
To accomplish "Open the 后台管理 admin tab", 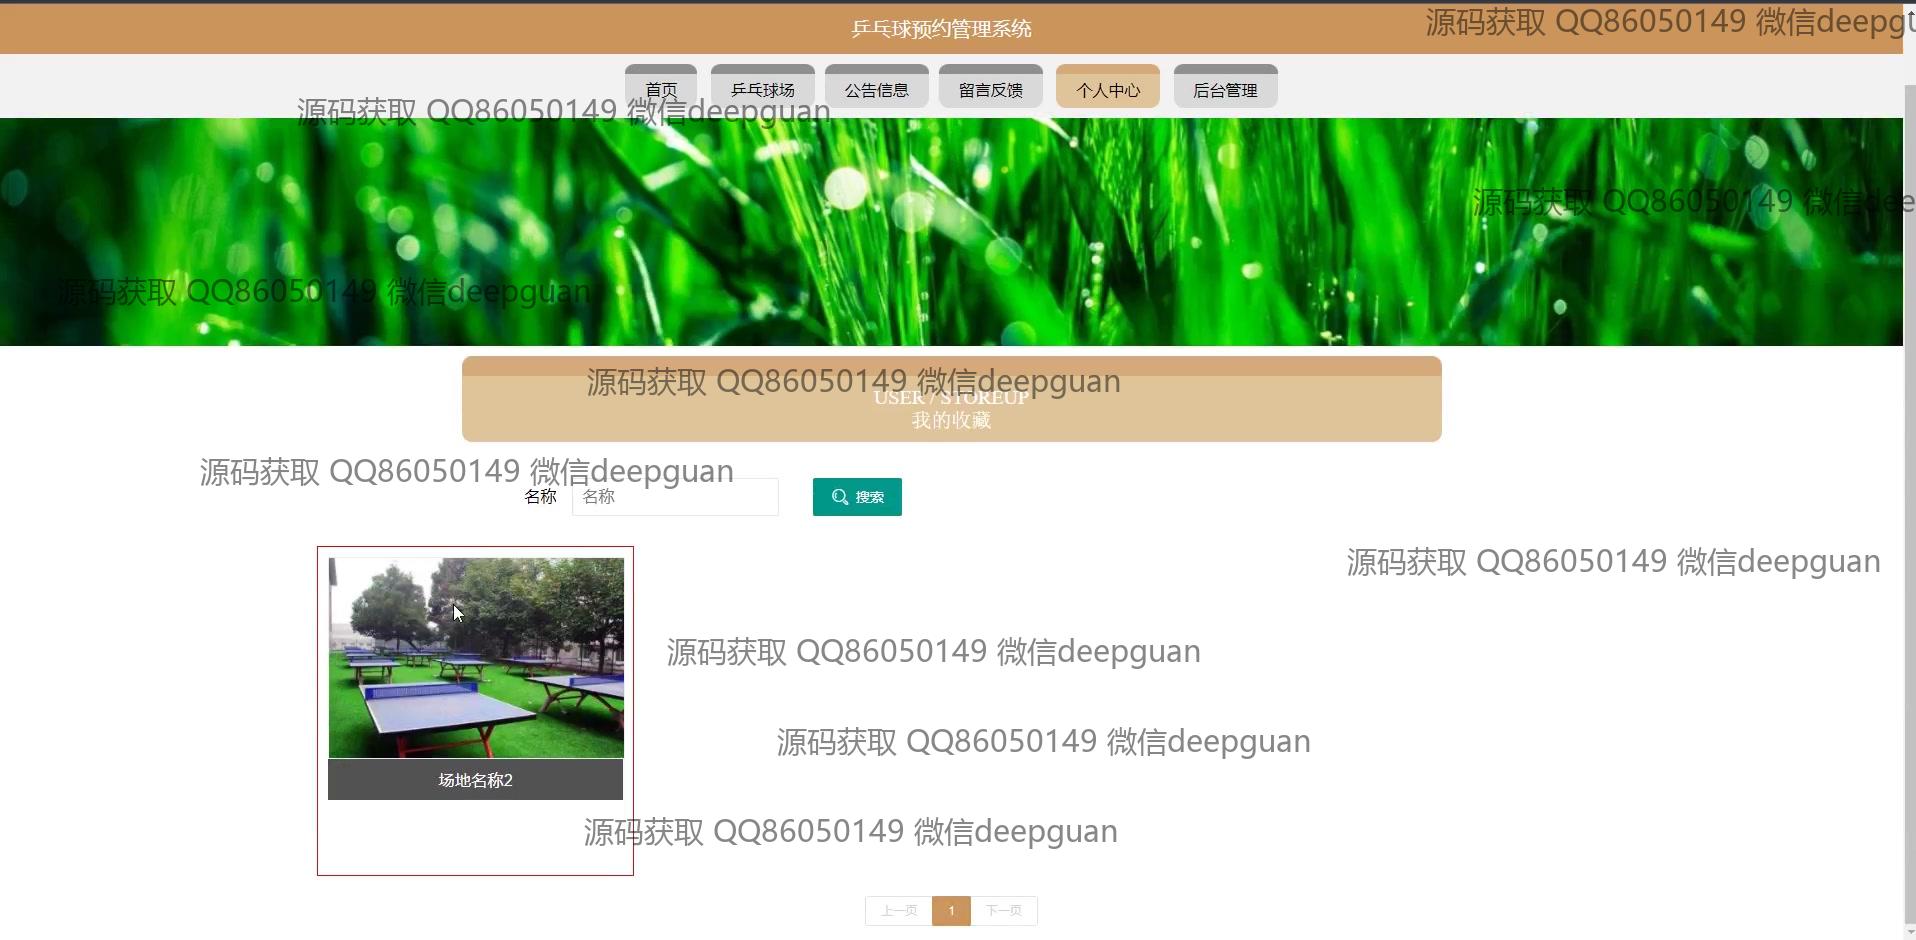I will tap(1225, 89).
